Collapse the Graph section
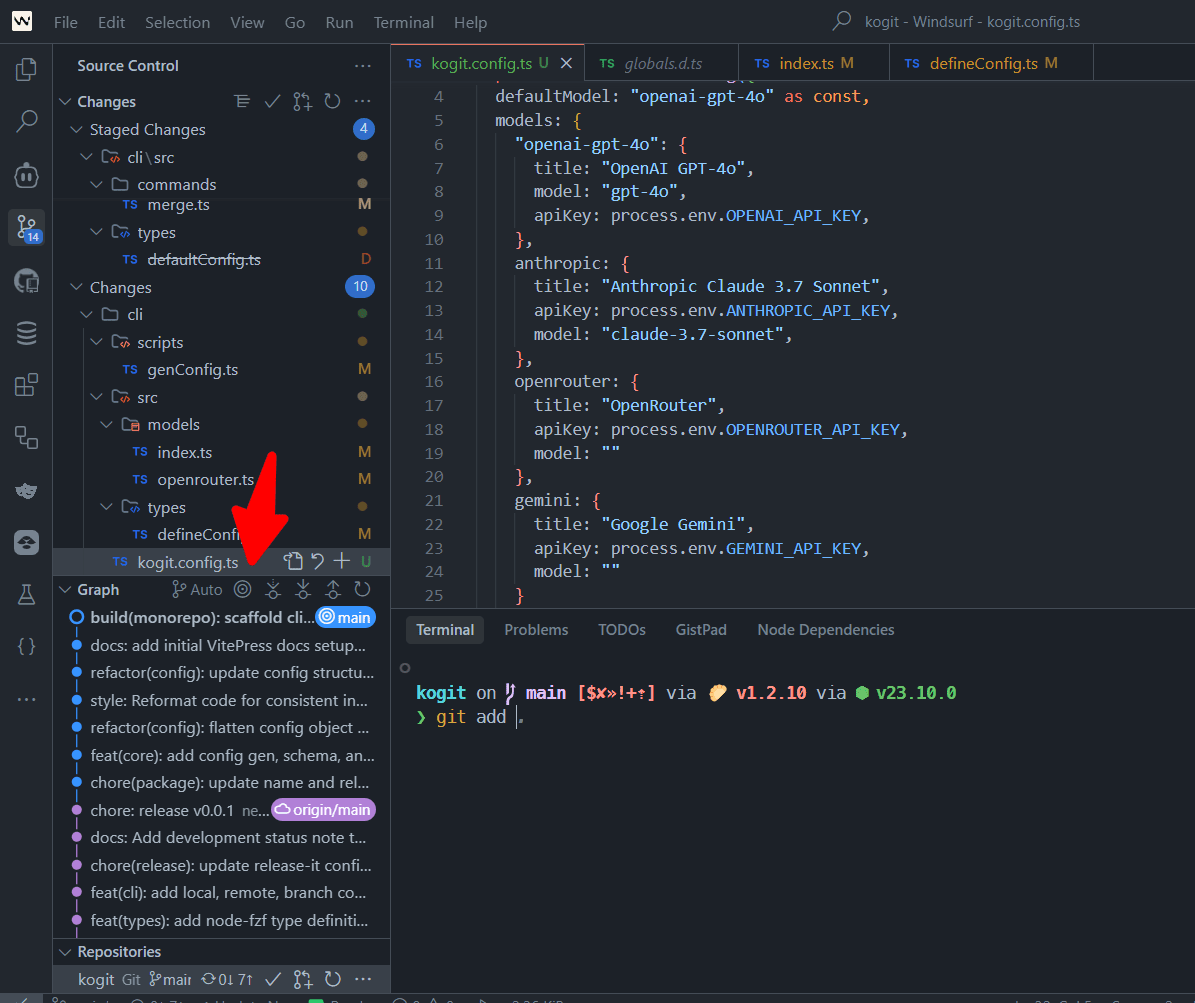 point(65,590)
